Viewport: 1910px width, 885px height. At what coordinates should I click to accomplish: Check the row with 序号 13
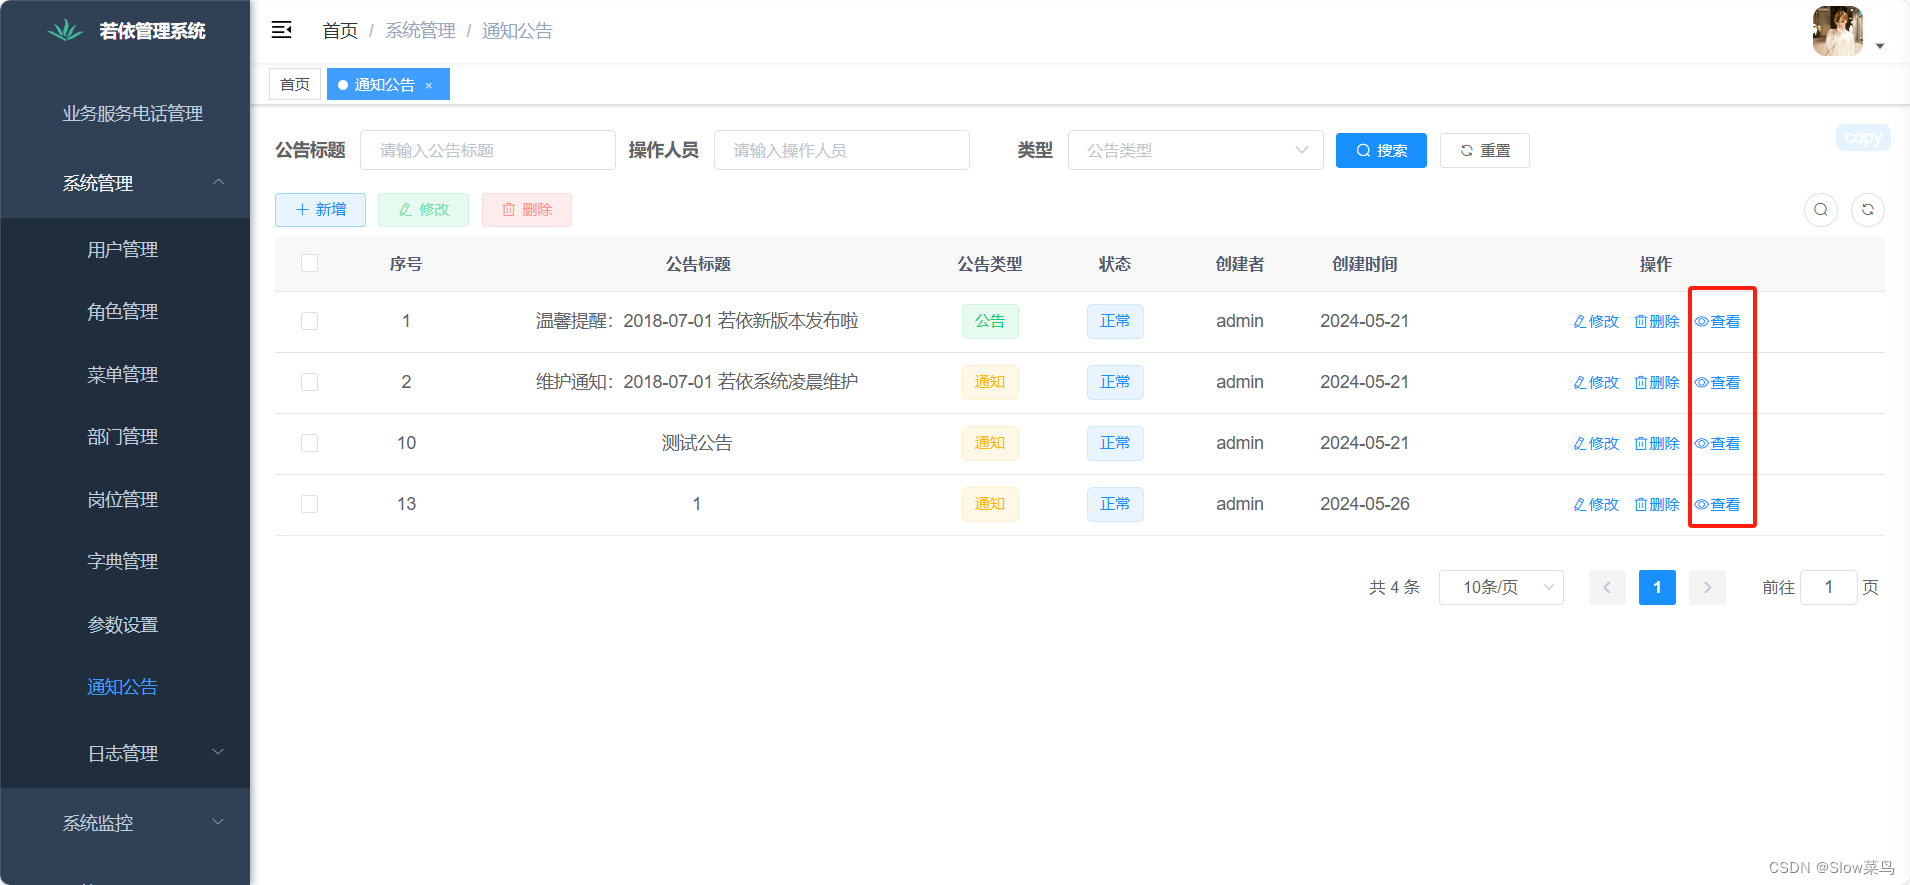click(x=309, y=504)
